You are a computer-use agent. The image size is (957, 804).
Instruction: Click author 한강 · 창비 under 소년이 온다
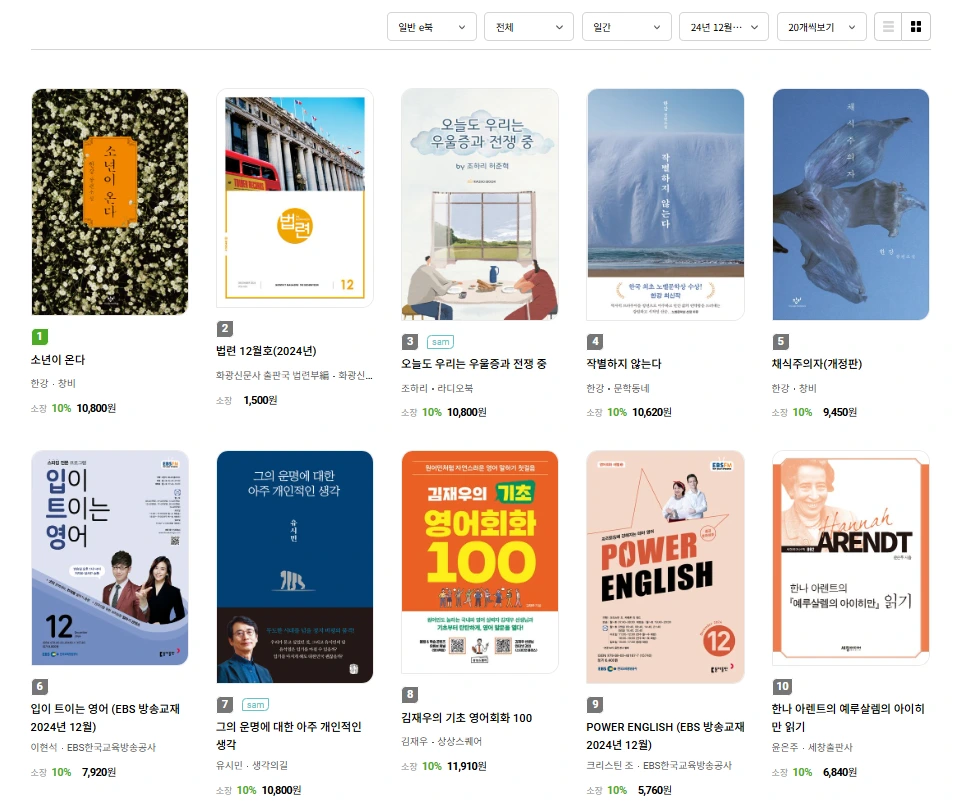click(x=53, y=383)
